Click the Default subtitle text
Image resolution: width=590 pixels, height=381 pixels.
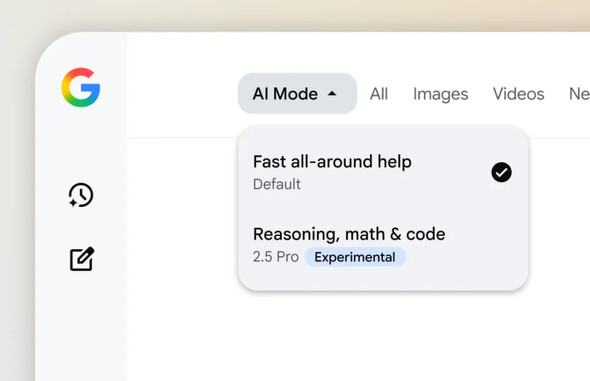[x=277, y=184]
